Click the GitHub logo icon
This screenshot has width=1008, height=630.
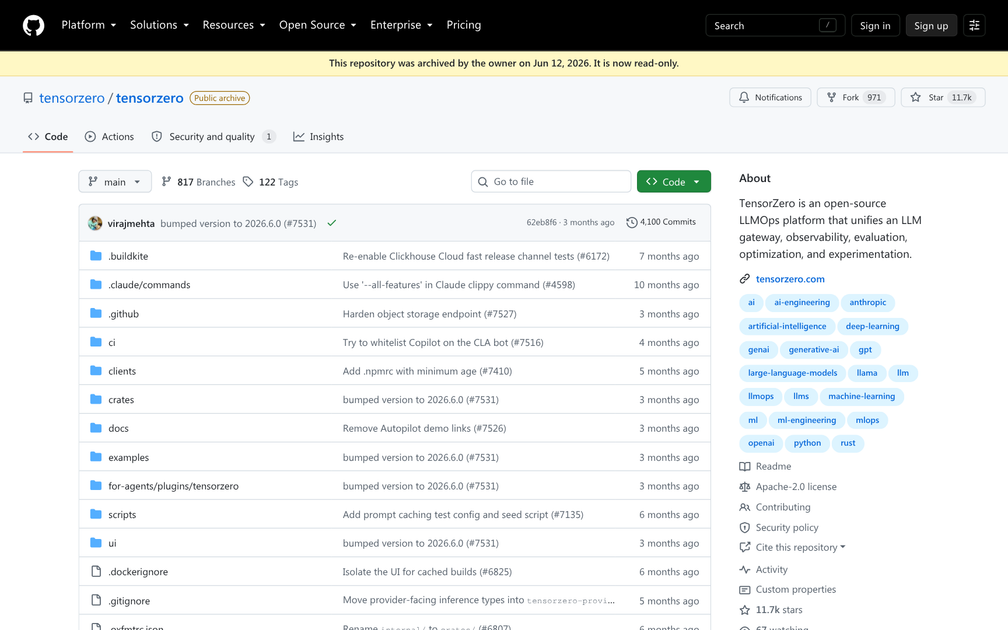coord(33,25)
